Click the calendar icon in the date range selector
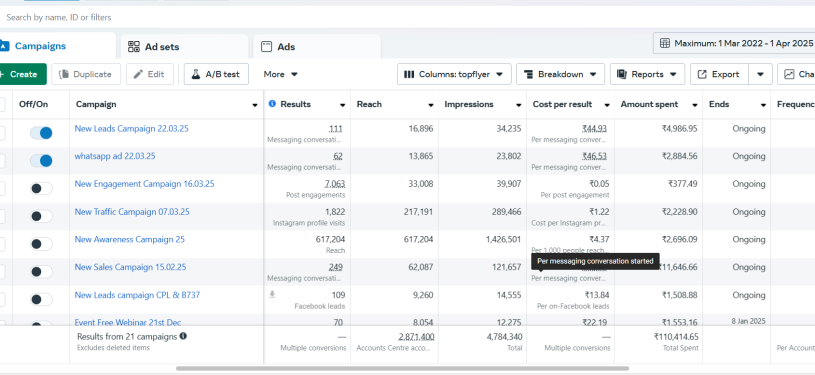Image resolution: width=815 pixels, height=375 pixels. (x=664, y=43)
